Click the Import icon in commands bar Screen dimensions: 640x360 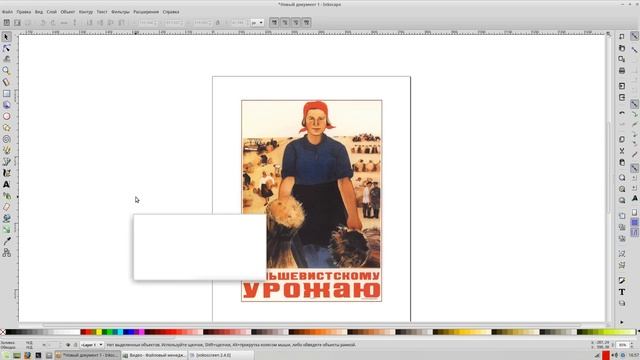tap(622, 86)
